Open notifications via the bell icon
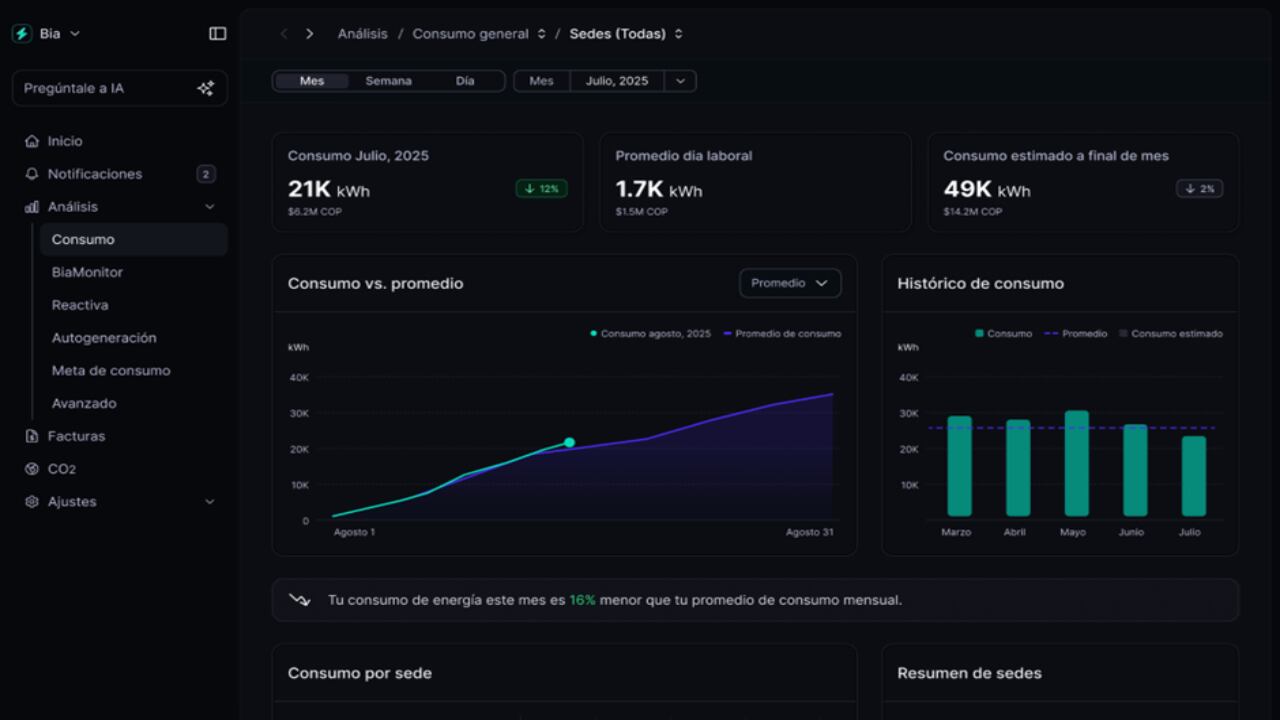Screen dimensions: 1280x720 click(31, 173)
